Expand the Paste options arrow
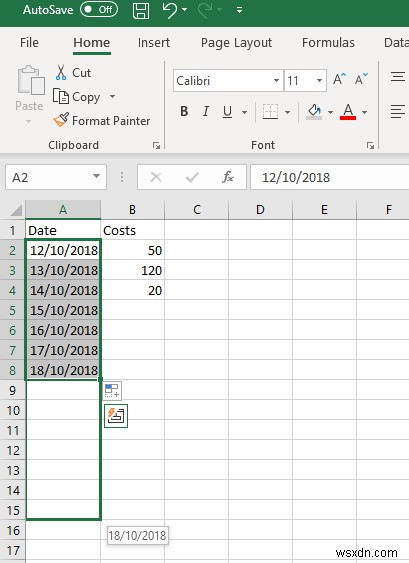The width and height of the screenshot is (409, 563). [29, 121]
